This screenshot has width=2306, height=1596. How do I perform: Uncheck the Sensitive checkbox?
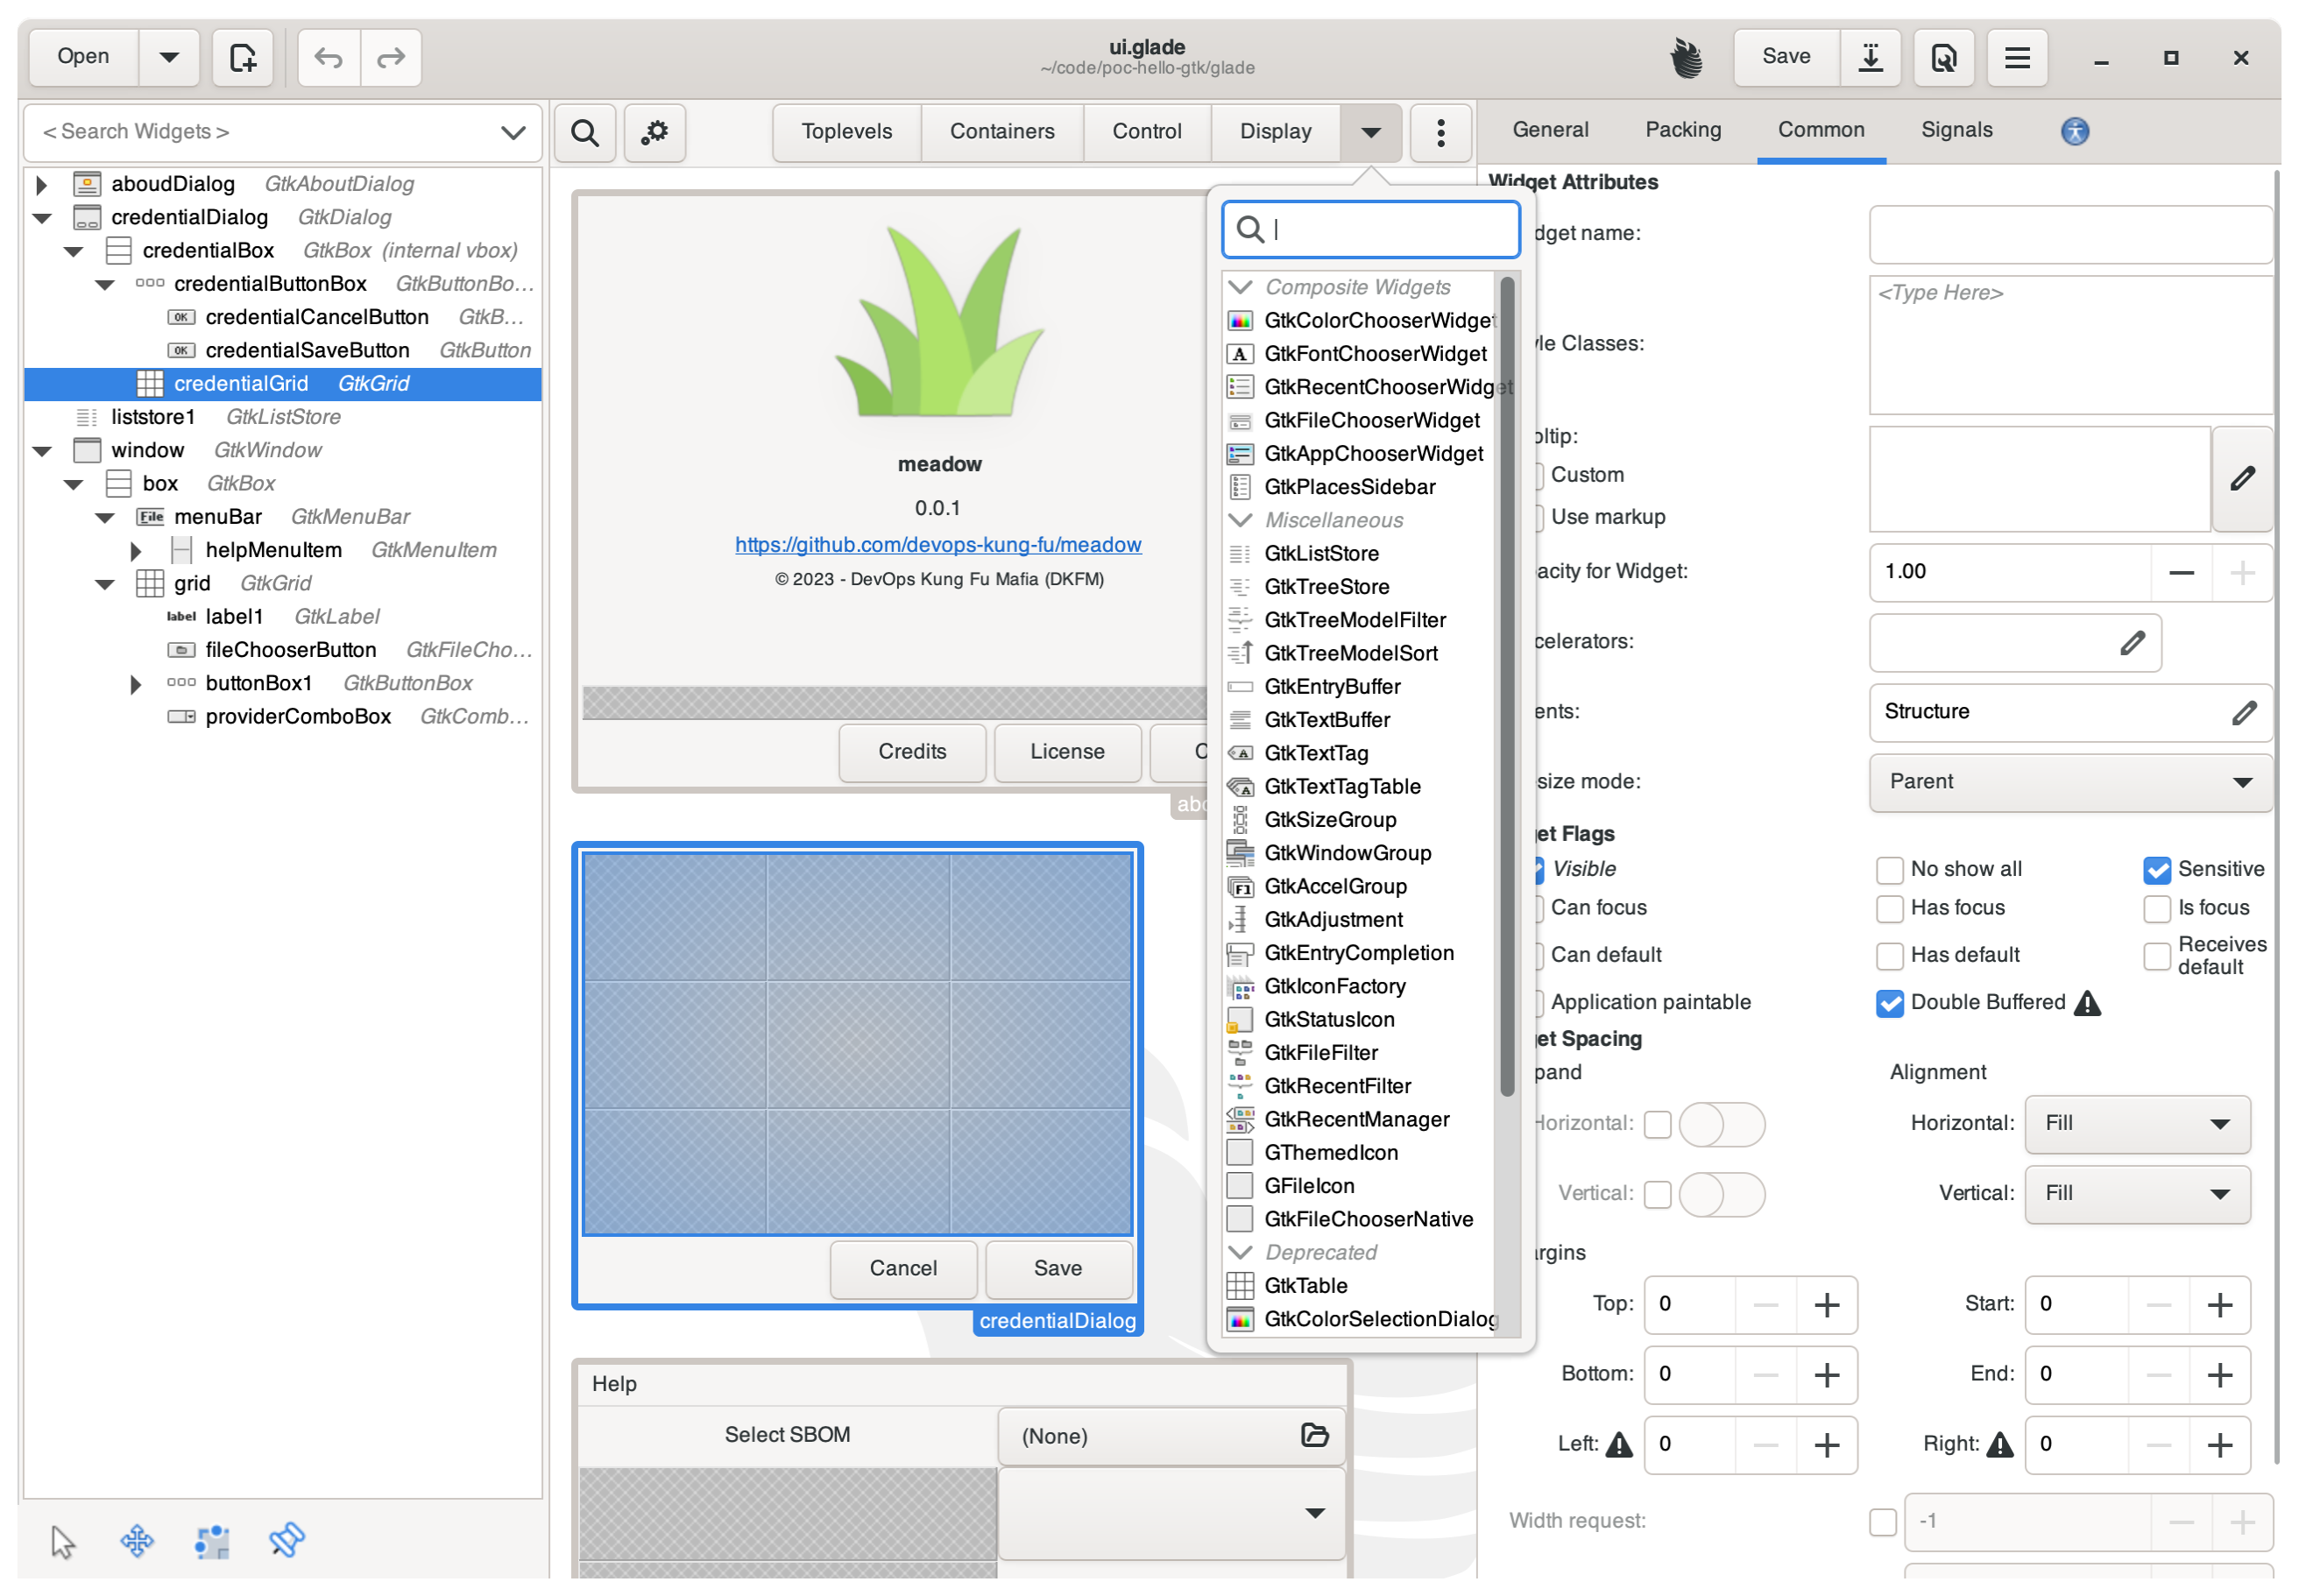coord(2156,870)
